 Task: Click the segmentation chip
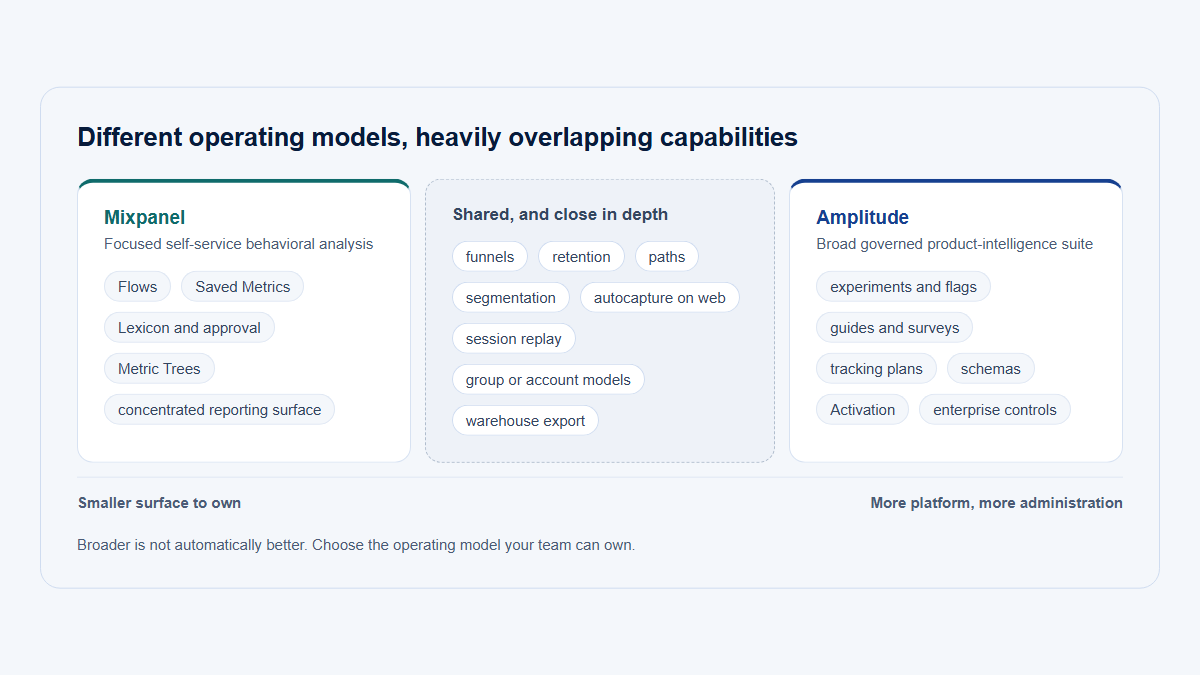511,298
